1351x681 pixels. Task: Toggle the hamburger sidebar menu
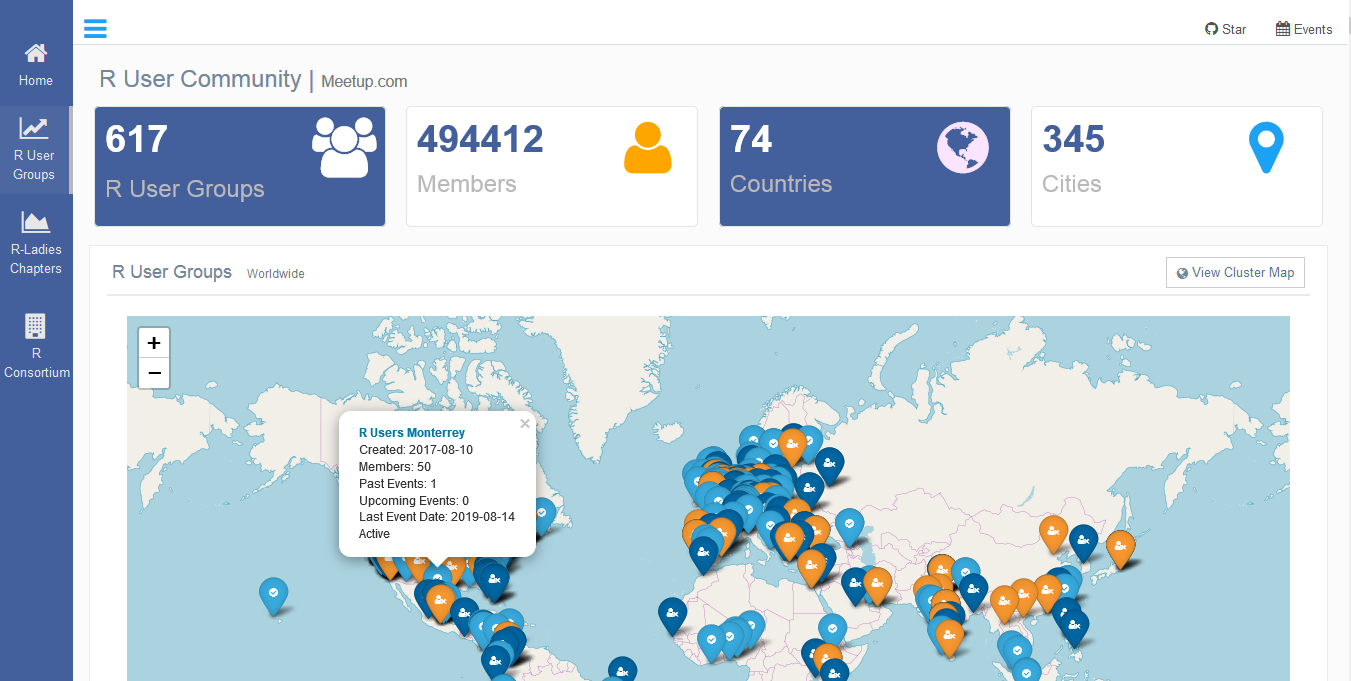pos(95,28)
